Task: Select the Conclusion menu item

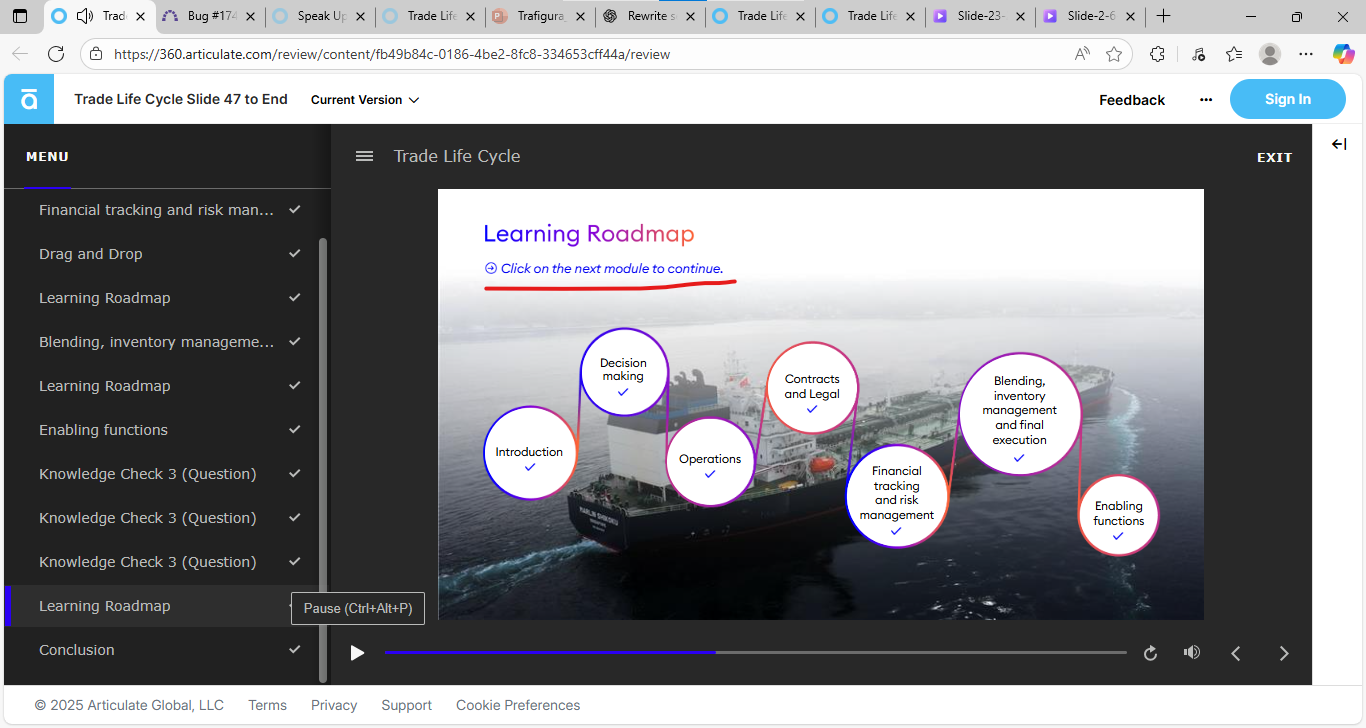Action: (77, 650)
